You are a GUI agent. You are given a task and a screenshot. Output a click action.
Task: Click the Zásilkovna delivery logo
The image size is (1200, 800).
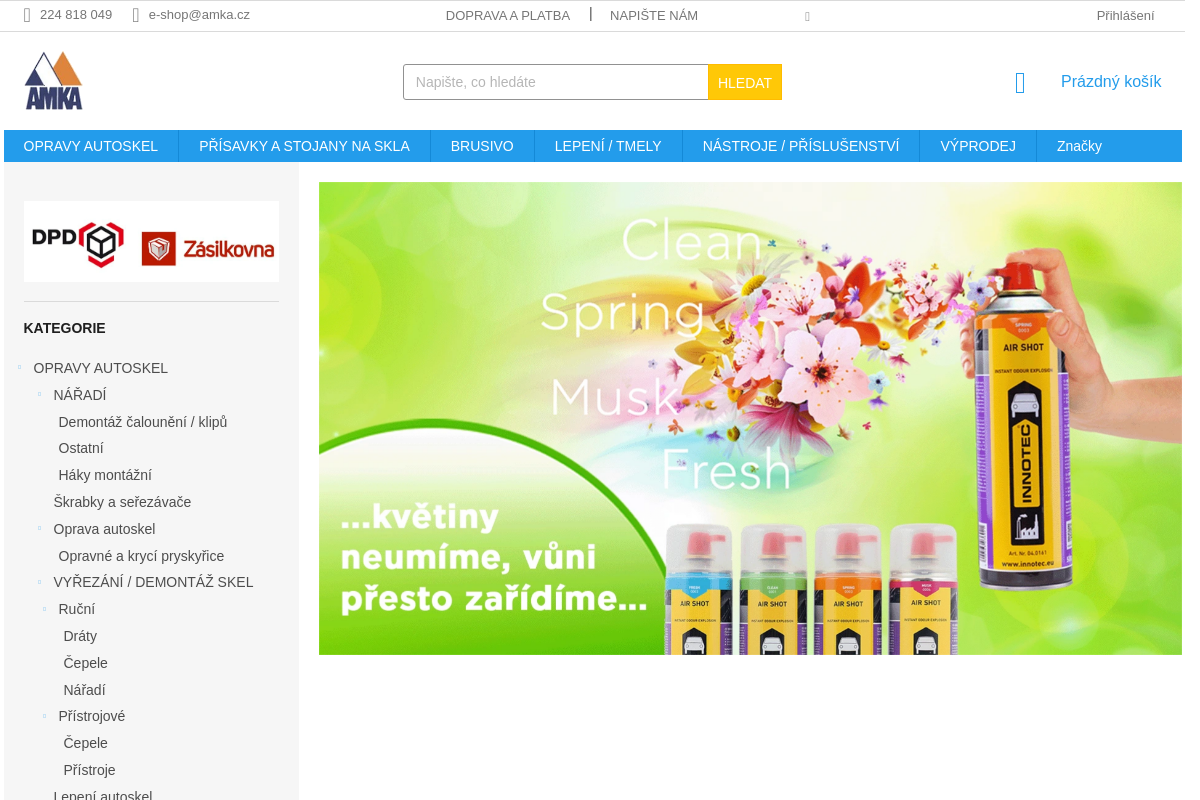coord(210,246)
